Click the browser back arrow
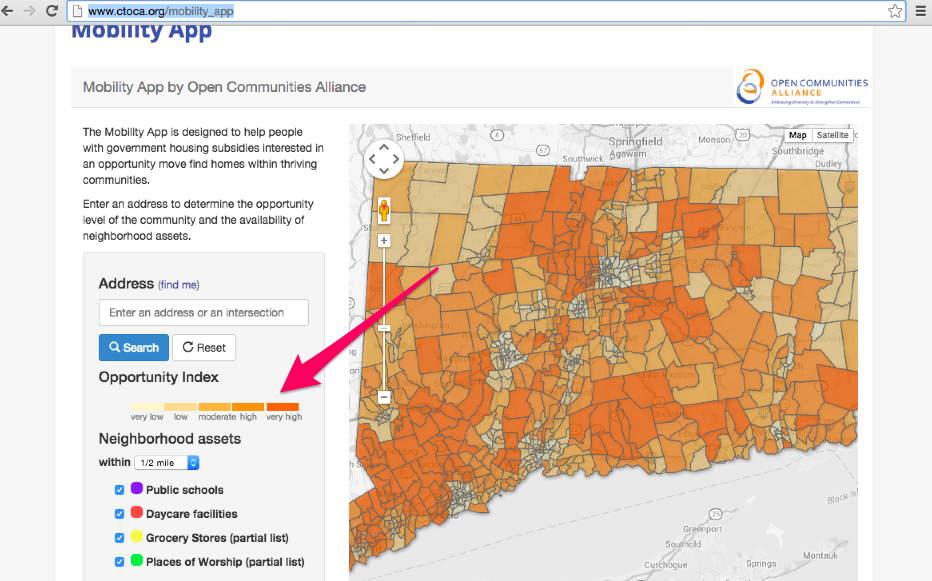 click(8, 11)
